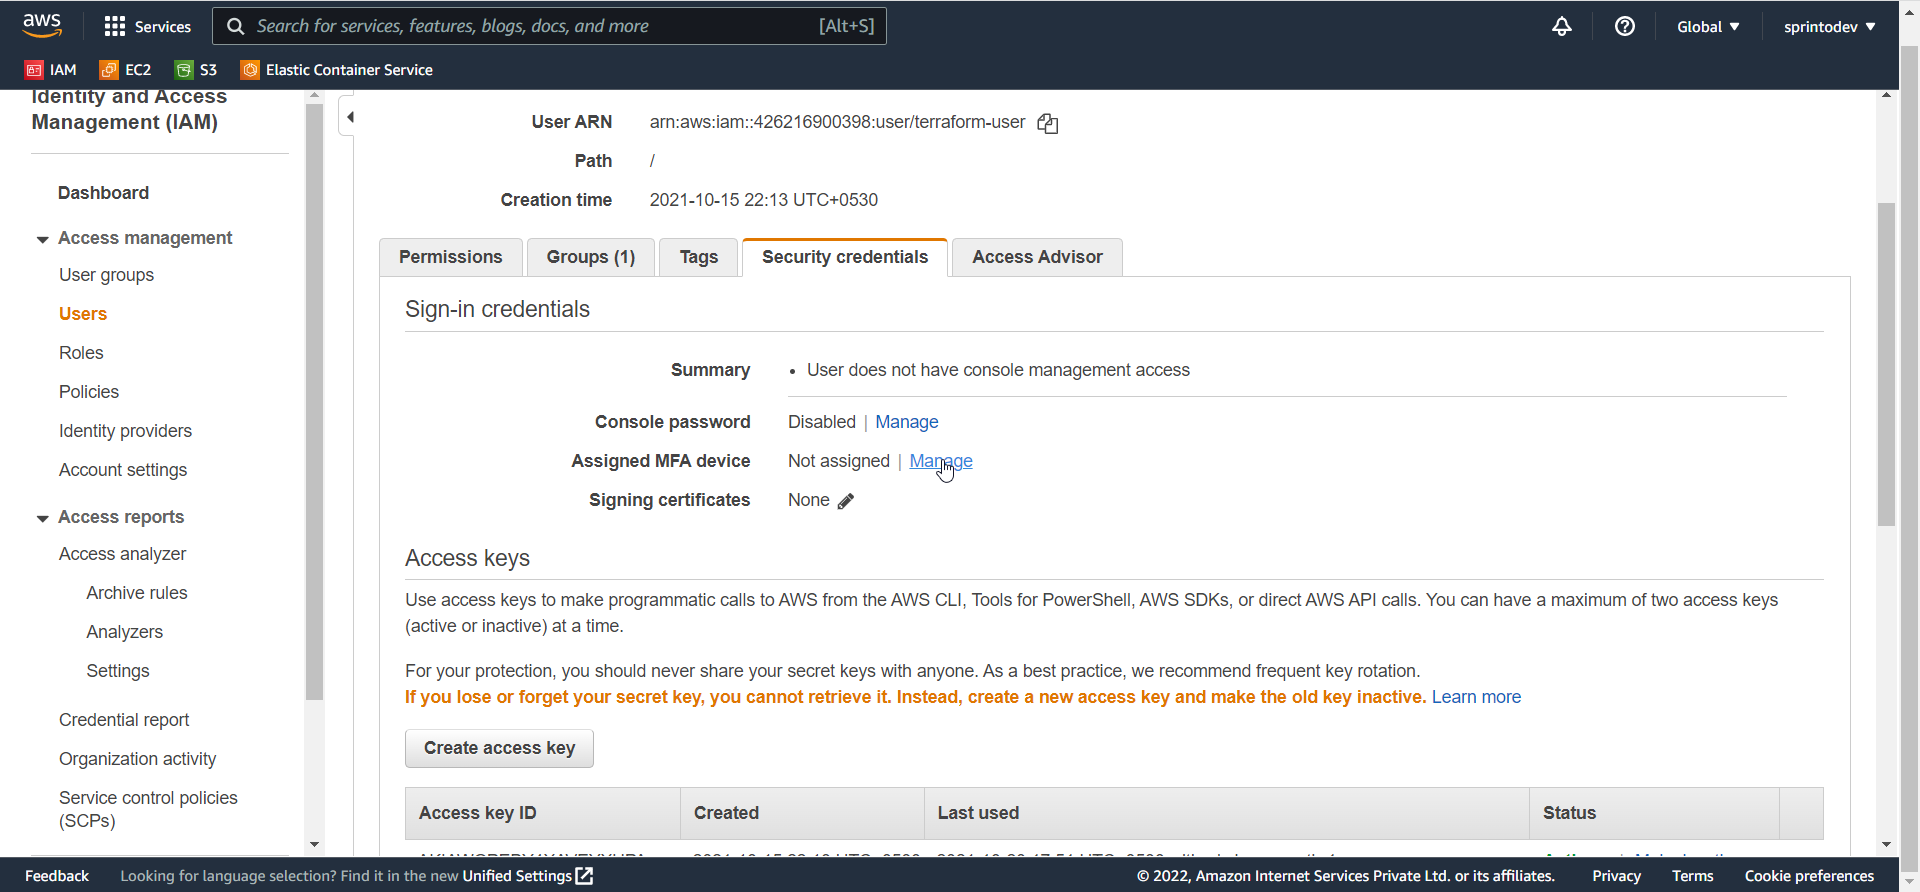Open the Learn more link
This screenshot has height=892, width=1920.
click(x=1476, y=697)
